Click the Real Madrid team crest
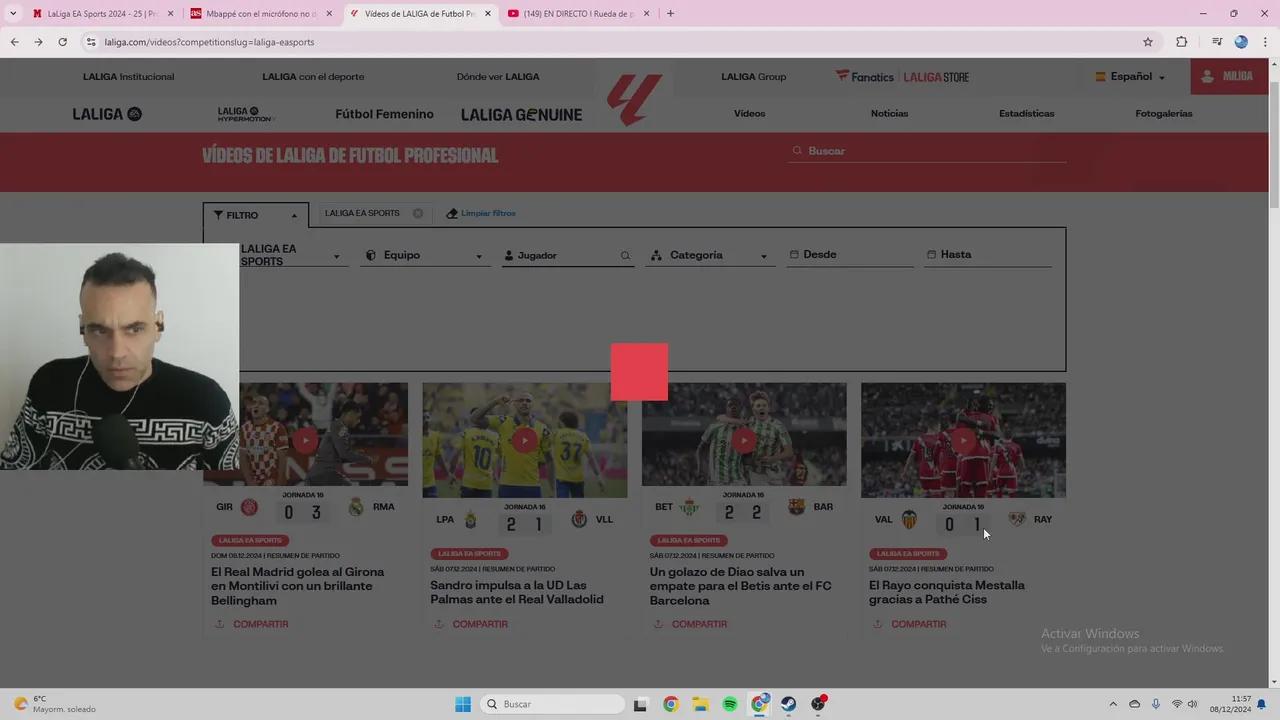 356,507
